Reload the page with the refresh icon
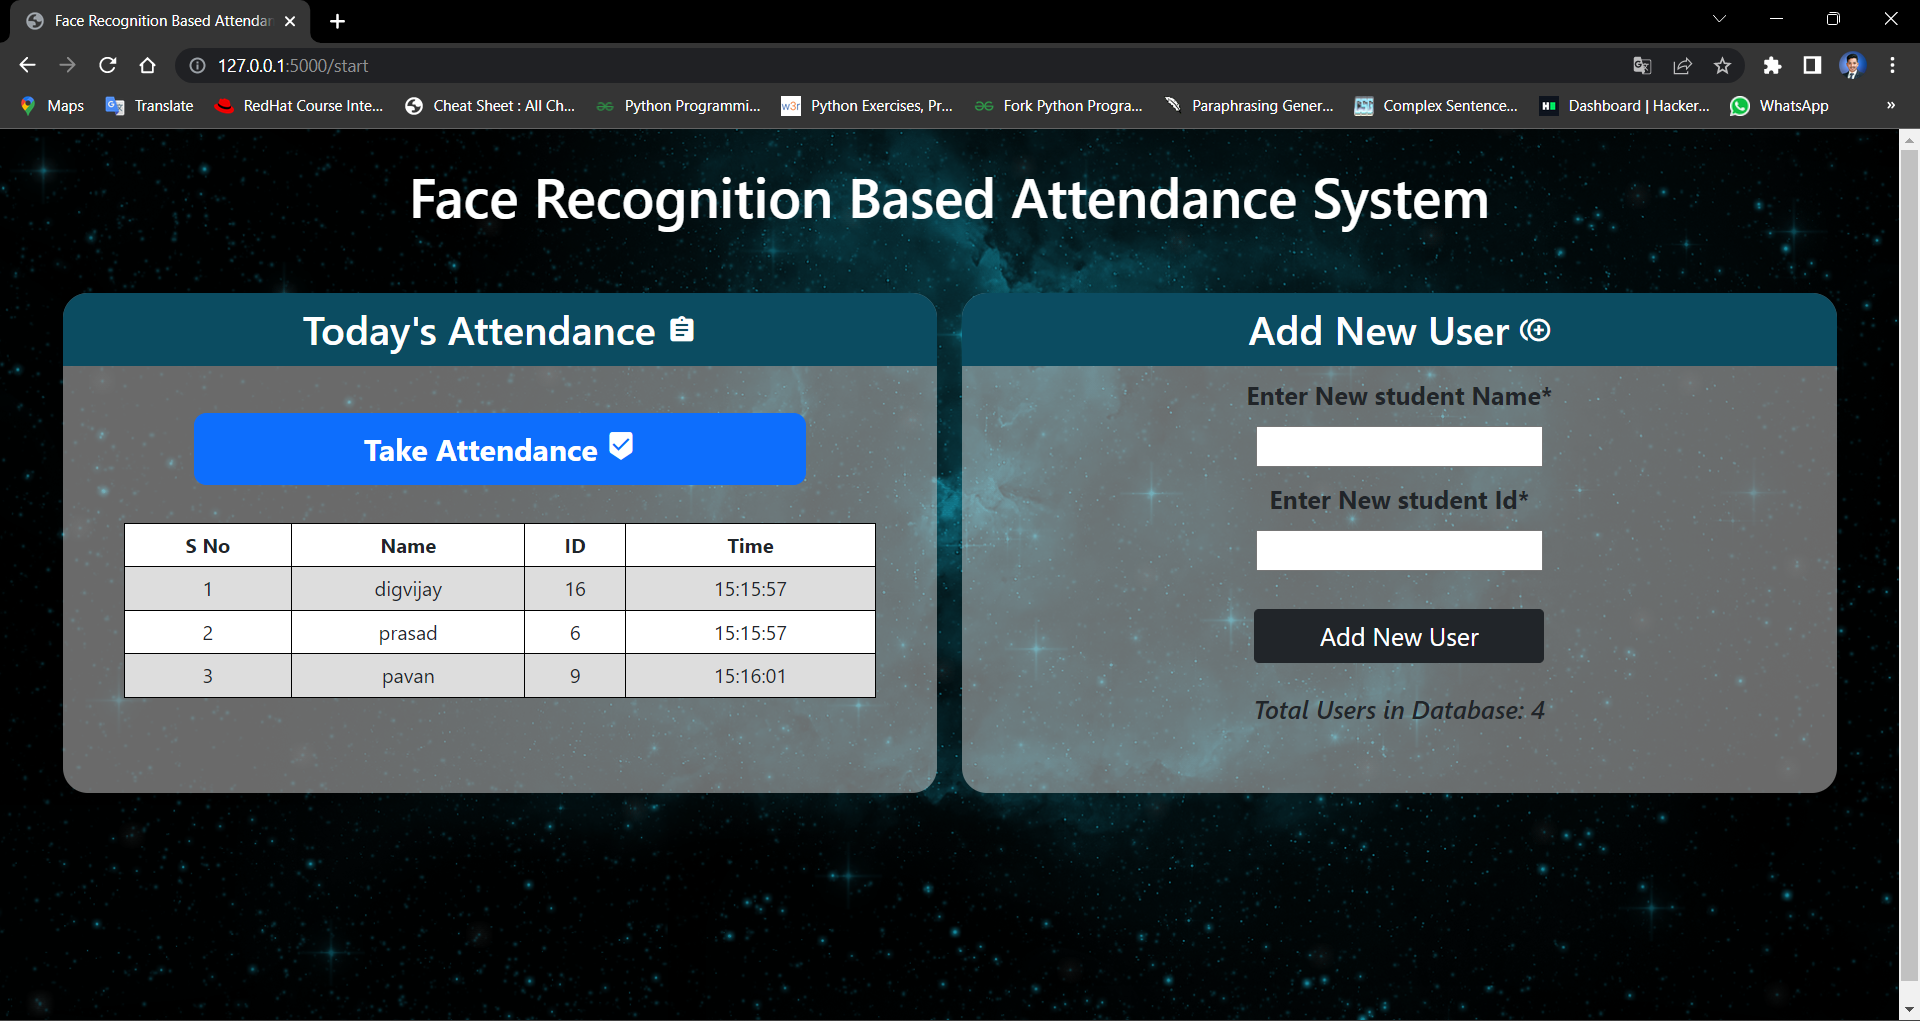This screenshot has width=1920, height=1021. [x=108, y=65]
